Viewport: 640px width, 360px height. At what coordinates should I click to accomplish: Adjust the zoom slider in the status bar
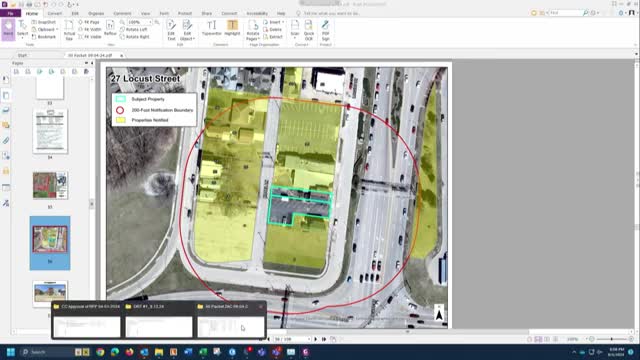(x=611, y=339)
